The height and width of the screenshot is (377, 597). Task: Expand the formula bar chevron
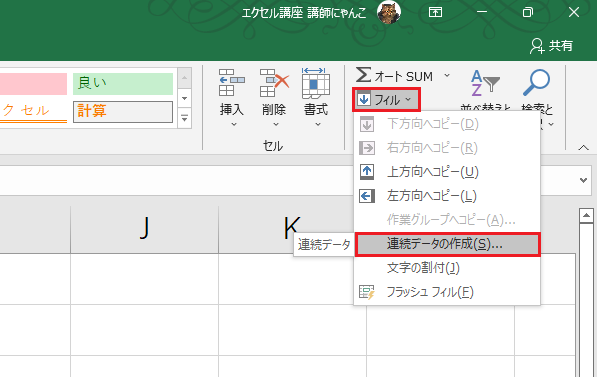[583, 180]
